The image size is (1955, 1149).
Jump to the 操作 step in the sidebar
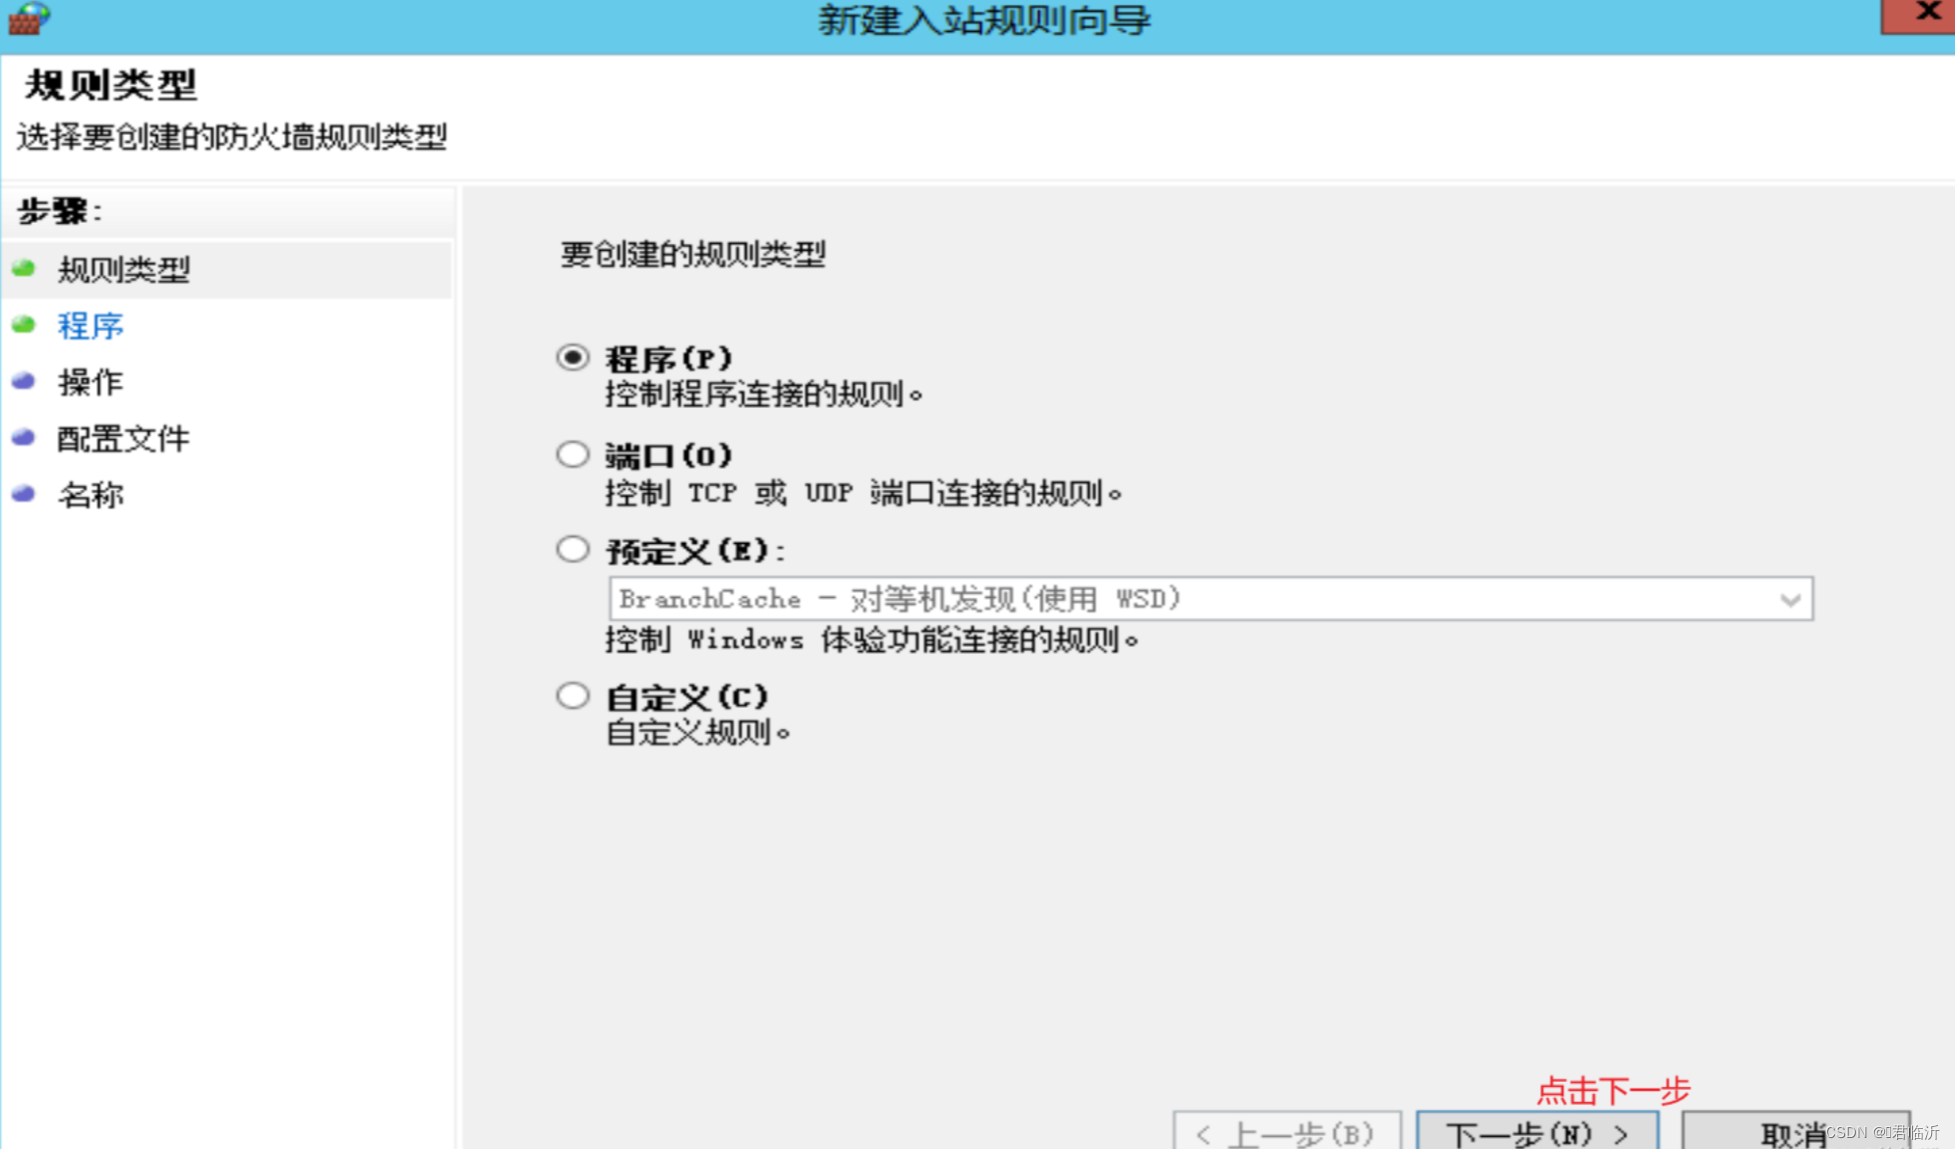[91, 382]
